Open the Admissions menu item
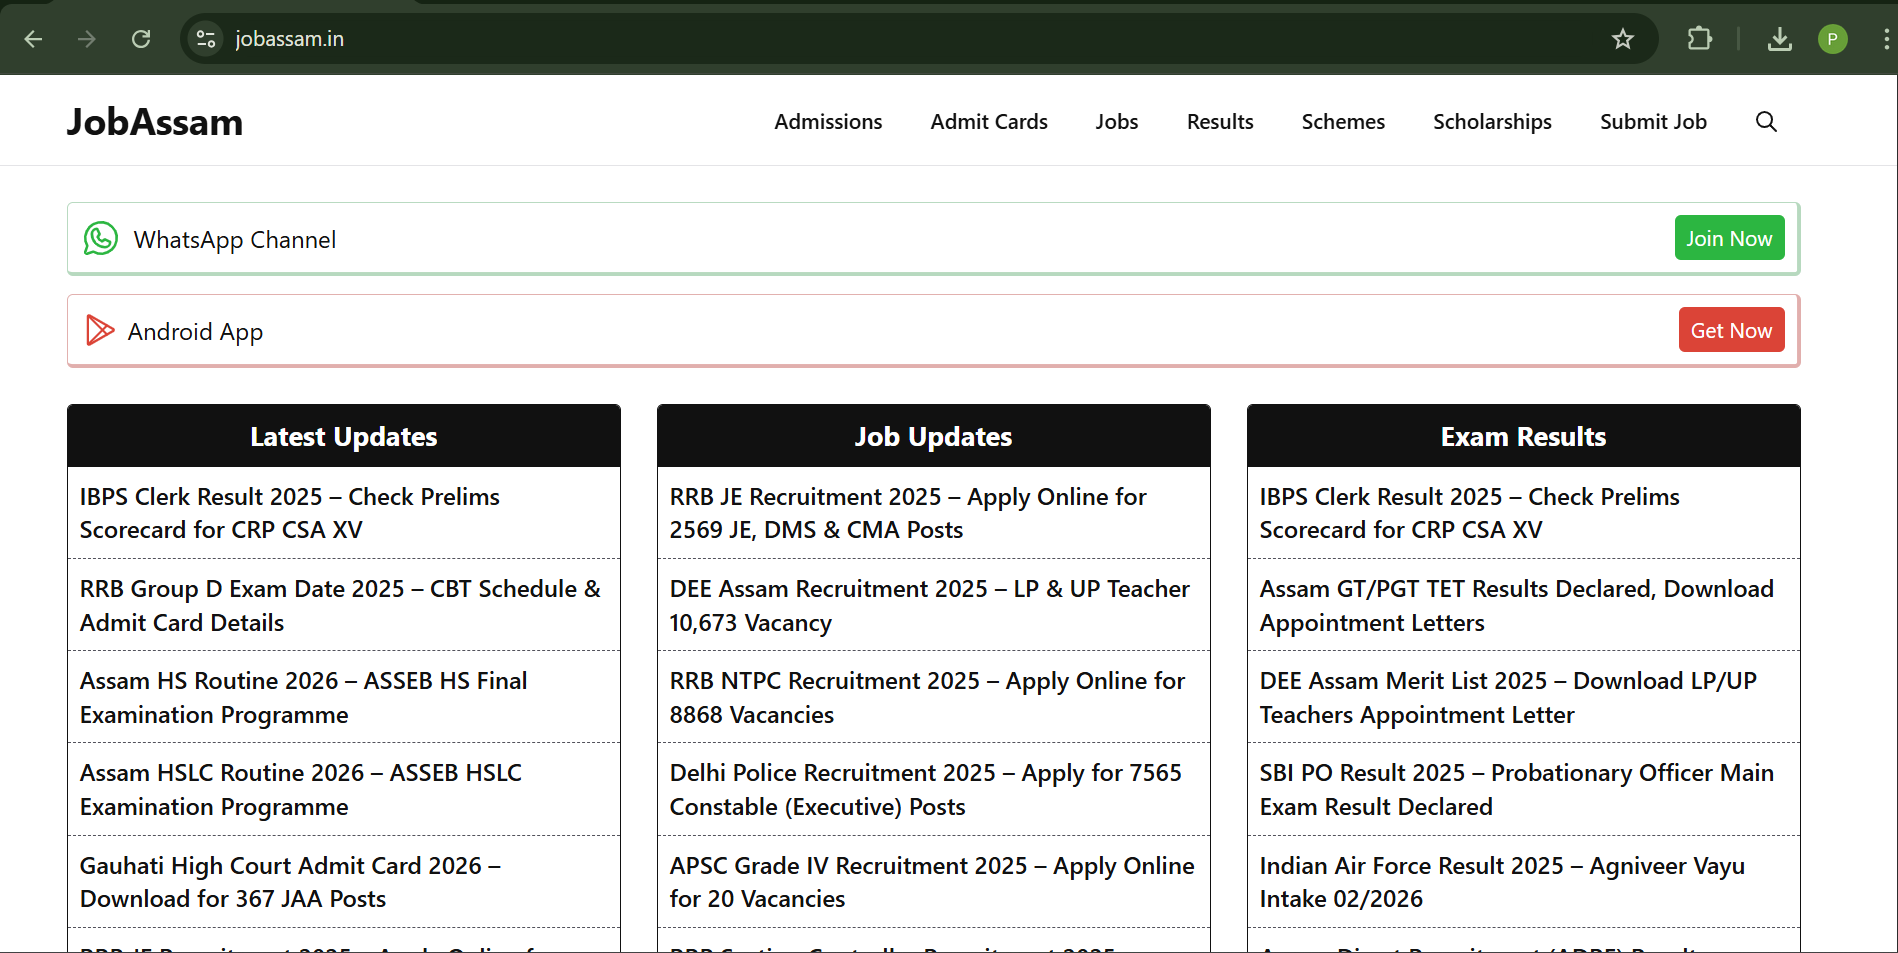This screenshot has width=1898, height=953. [x=828, y=122]
